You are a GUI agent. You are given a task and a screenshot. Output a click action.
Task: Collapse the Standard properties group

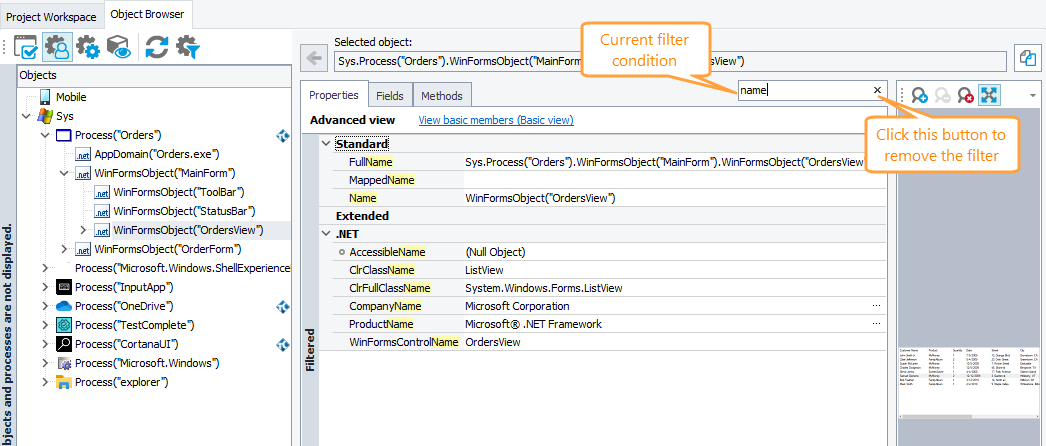tap(325, 144)
